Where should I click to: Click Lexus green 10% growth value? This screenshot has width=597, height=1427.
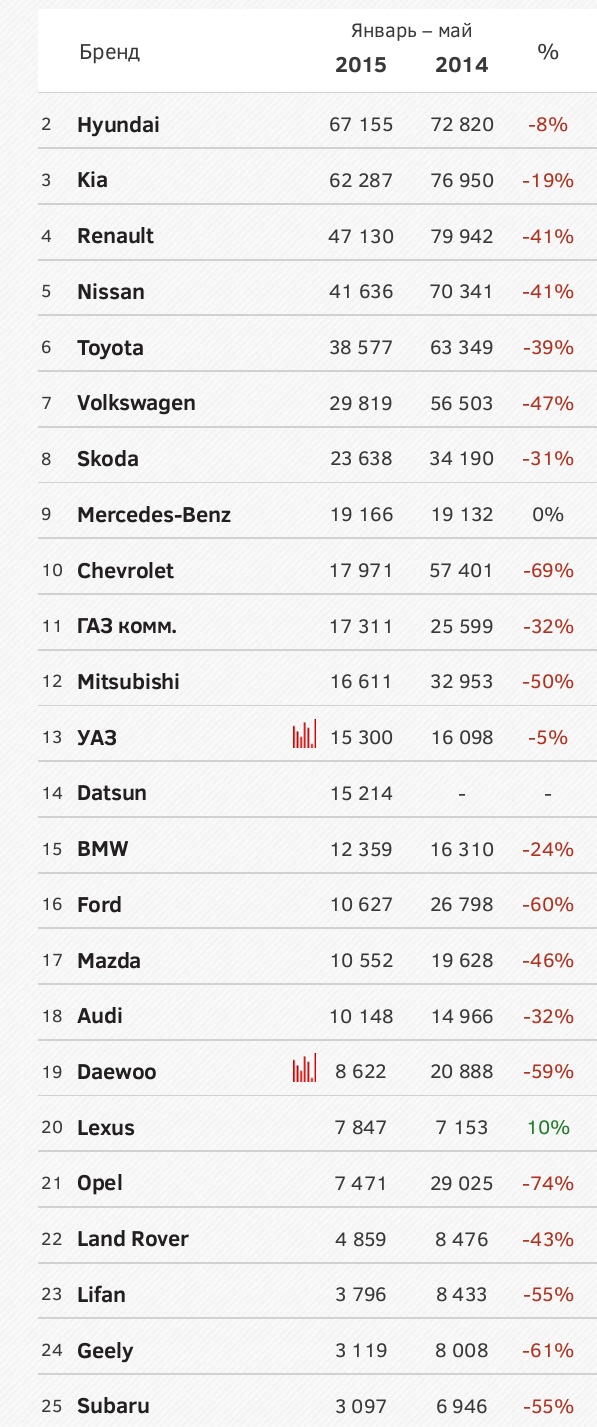point(548,1127)
